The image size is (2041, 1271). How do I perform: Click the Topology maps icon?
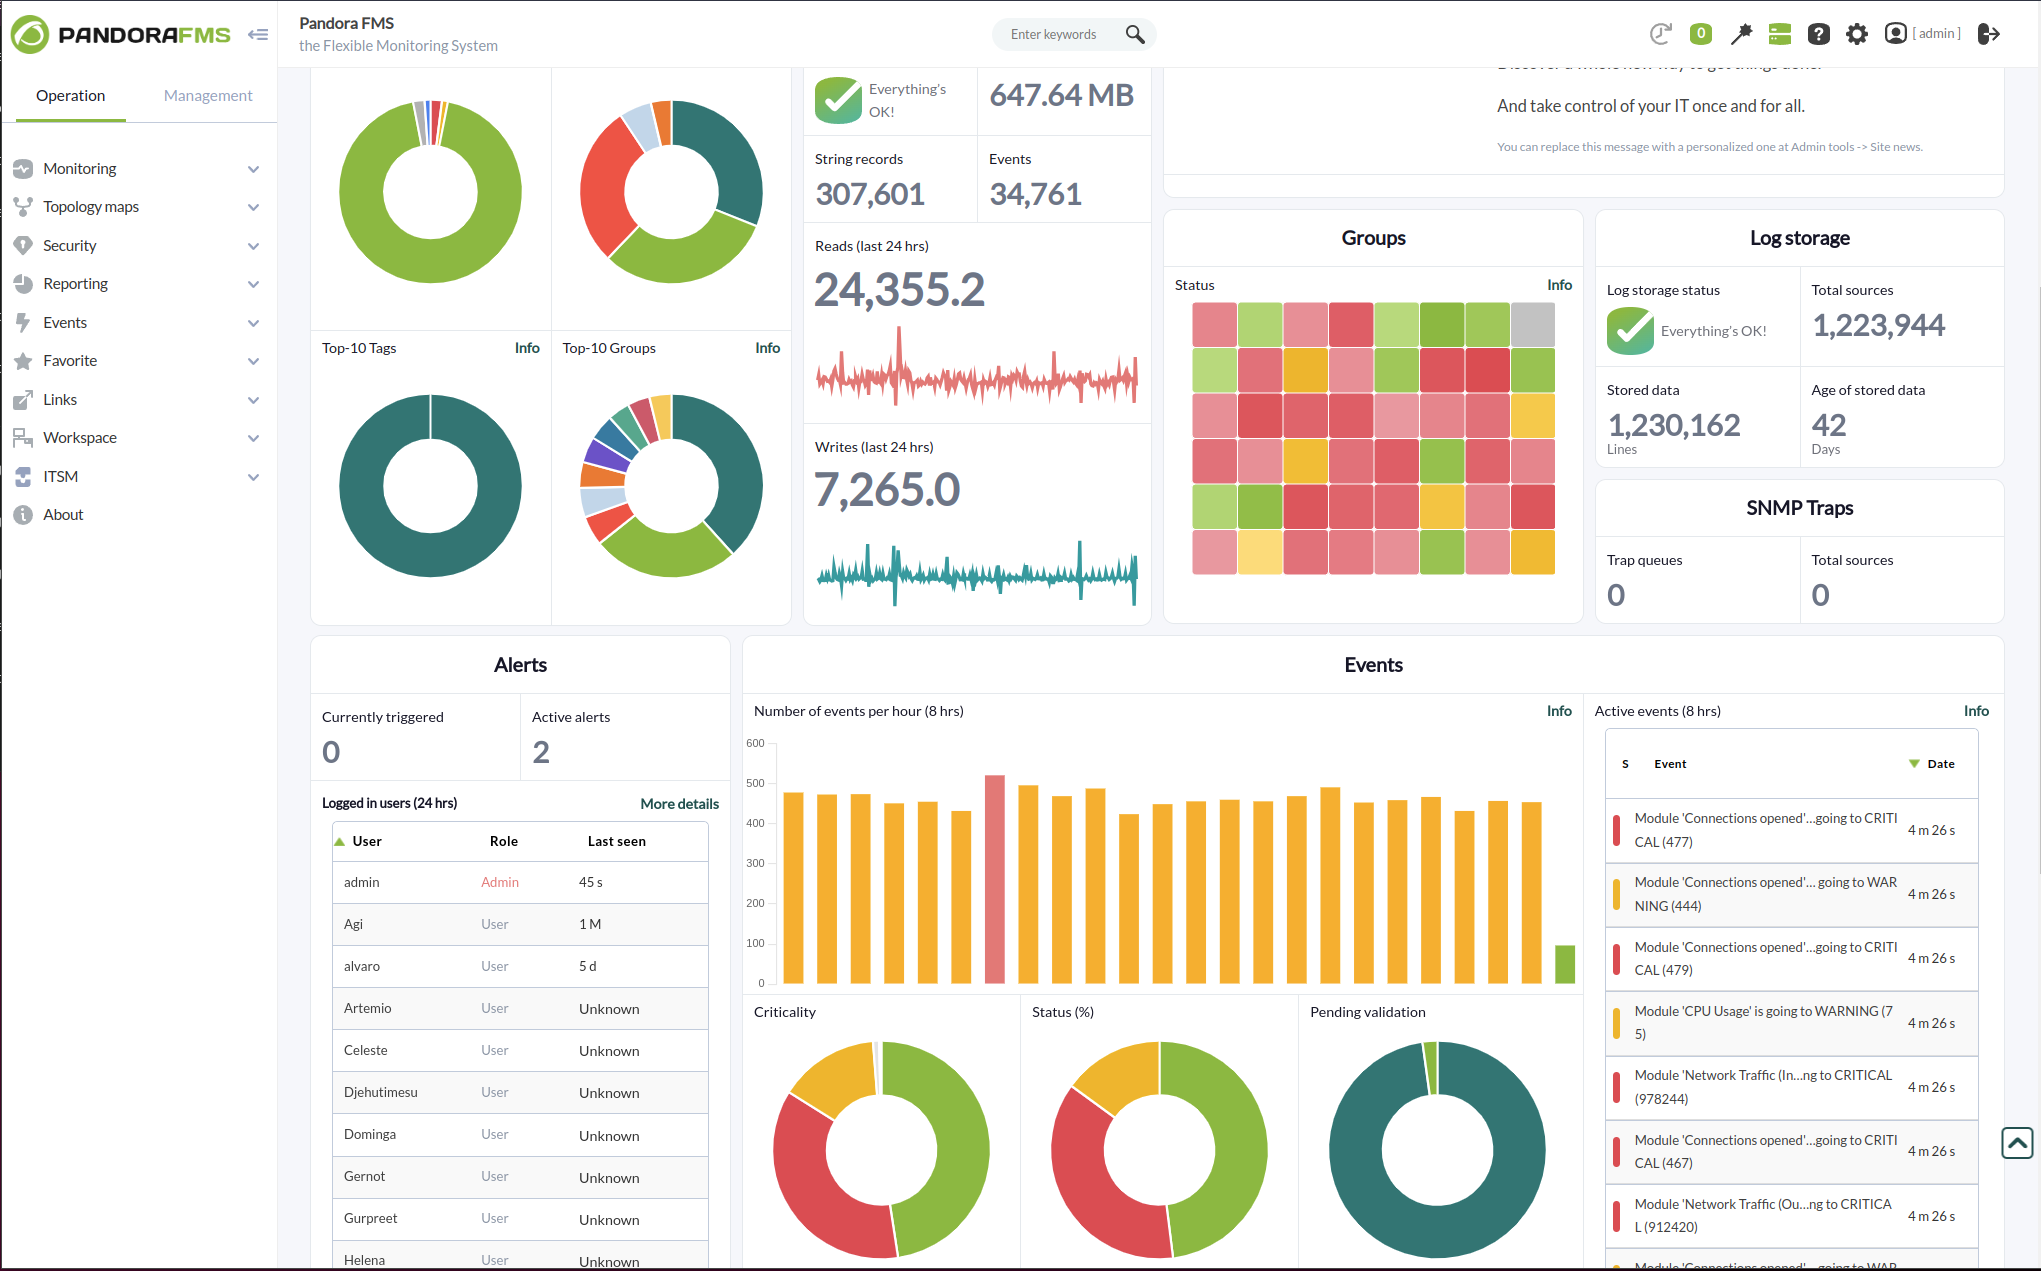[x=22, y=206]
